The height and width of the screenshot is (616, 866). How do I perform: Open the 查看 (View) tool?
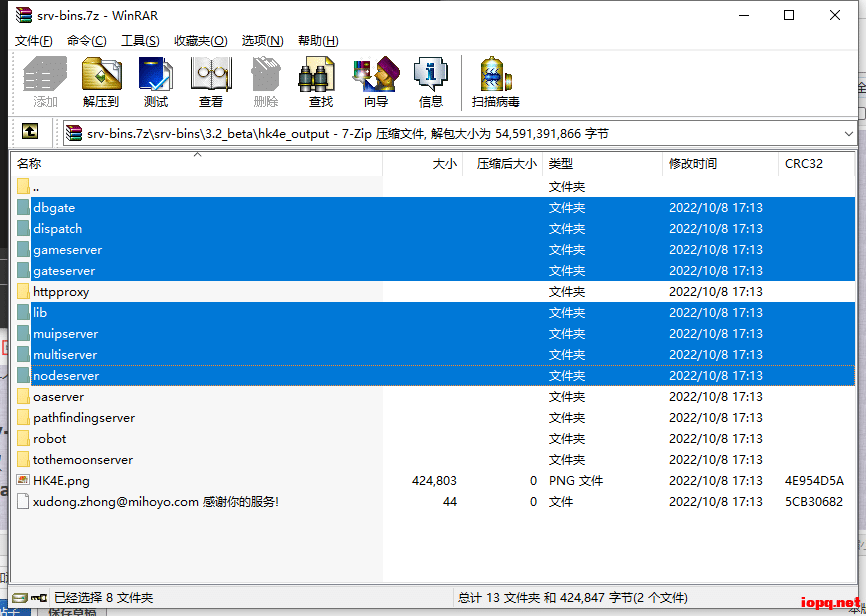(x=211, y=80)
